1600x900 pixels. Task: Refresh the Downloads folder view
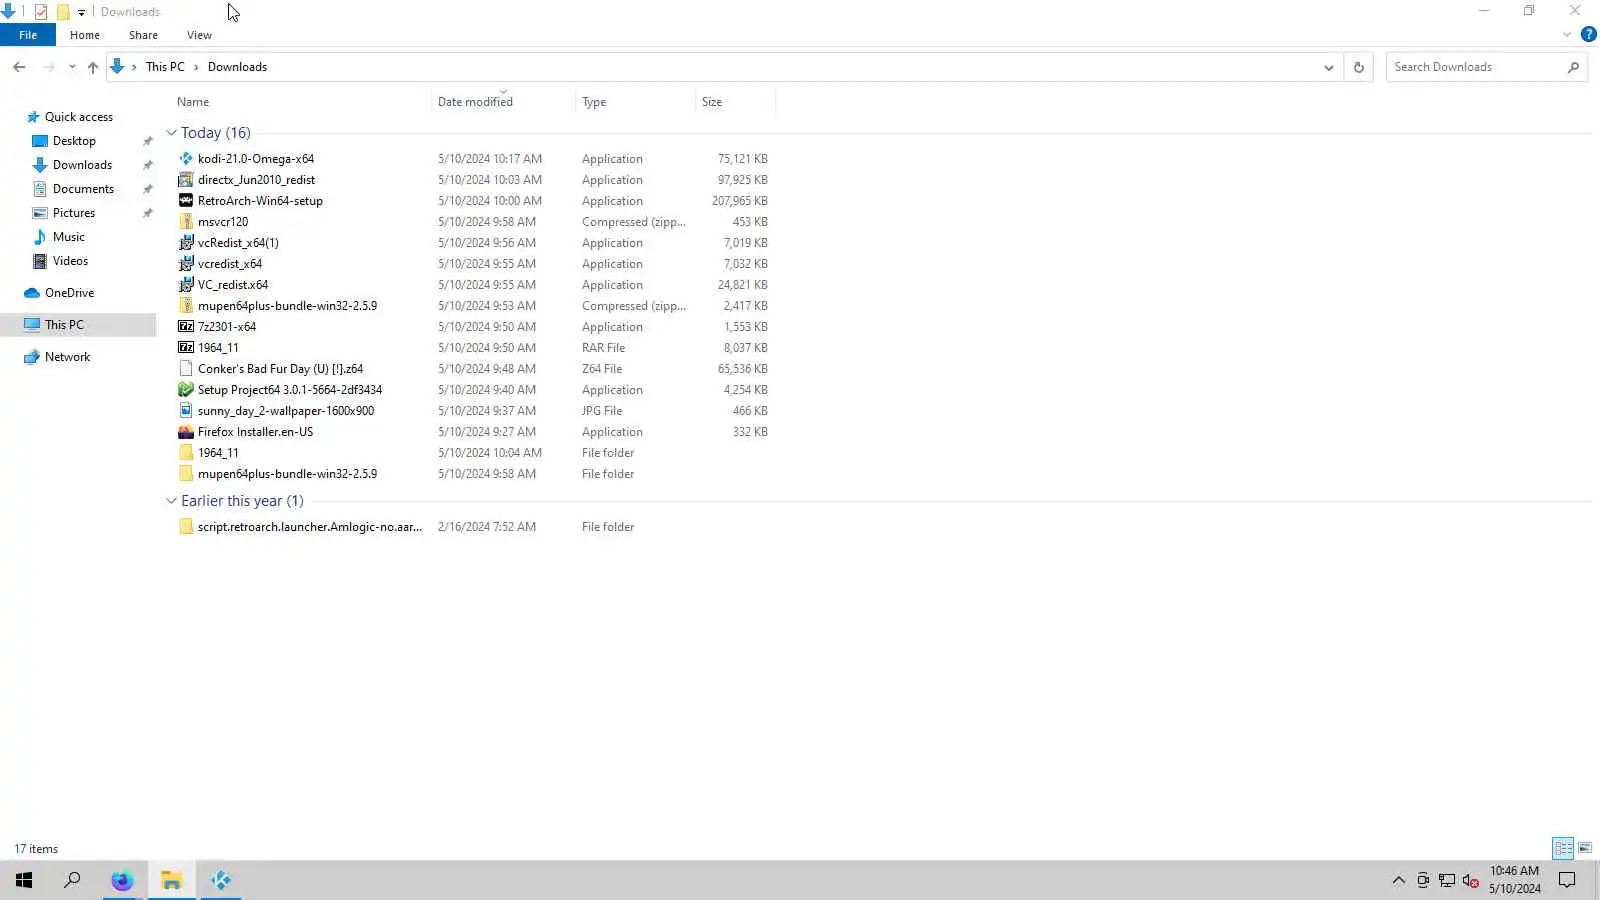[1358, 67]
